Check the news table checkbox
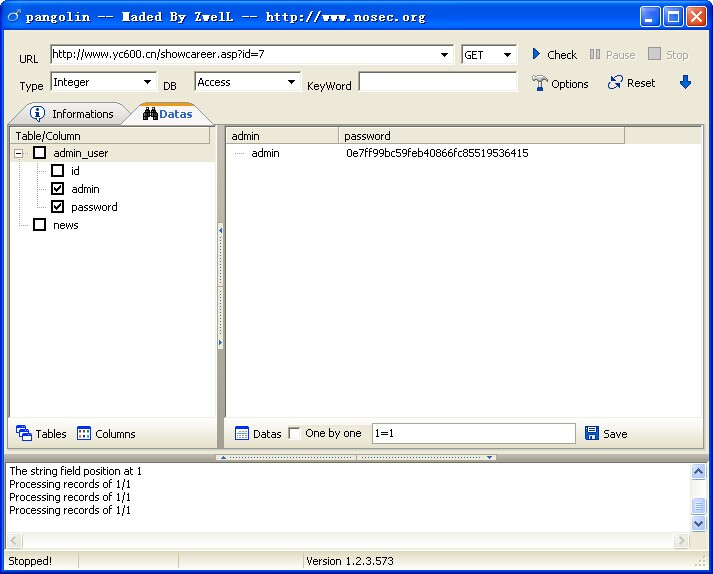This screenshot has width=713, height=574. pos(40,224)
